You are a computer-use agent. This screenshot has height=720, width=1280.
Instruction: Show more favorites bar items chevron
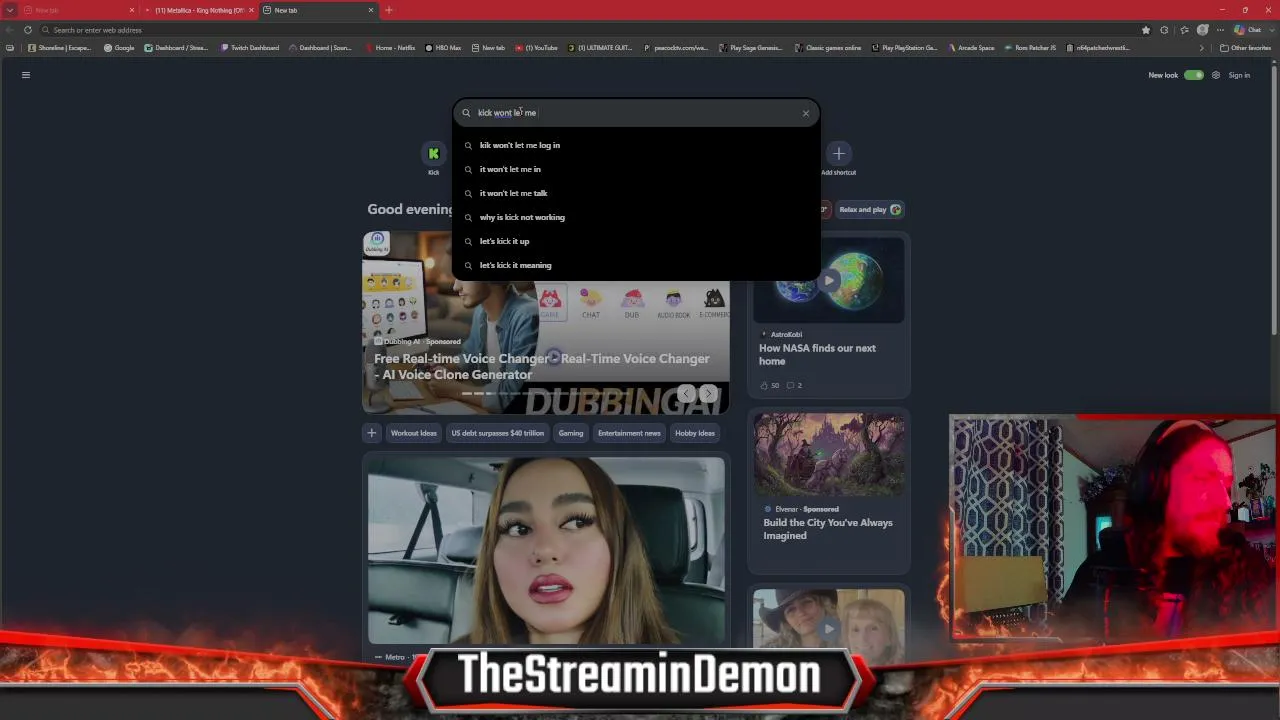1202,48
